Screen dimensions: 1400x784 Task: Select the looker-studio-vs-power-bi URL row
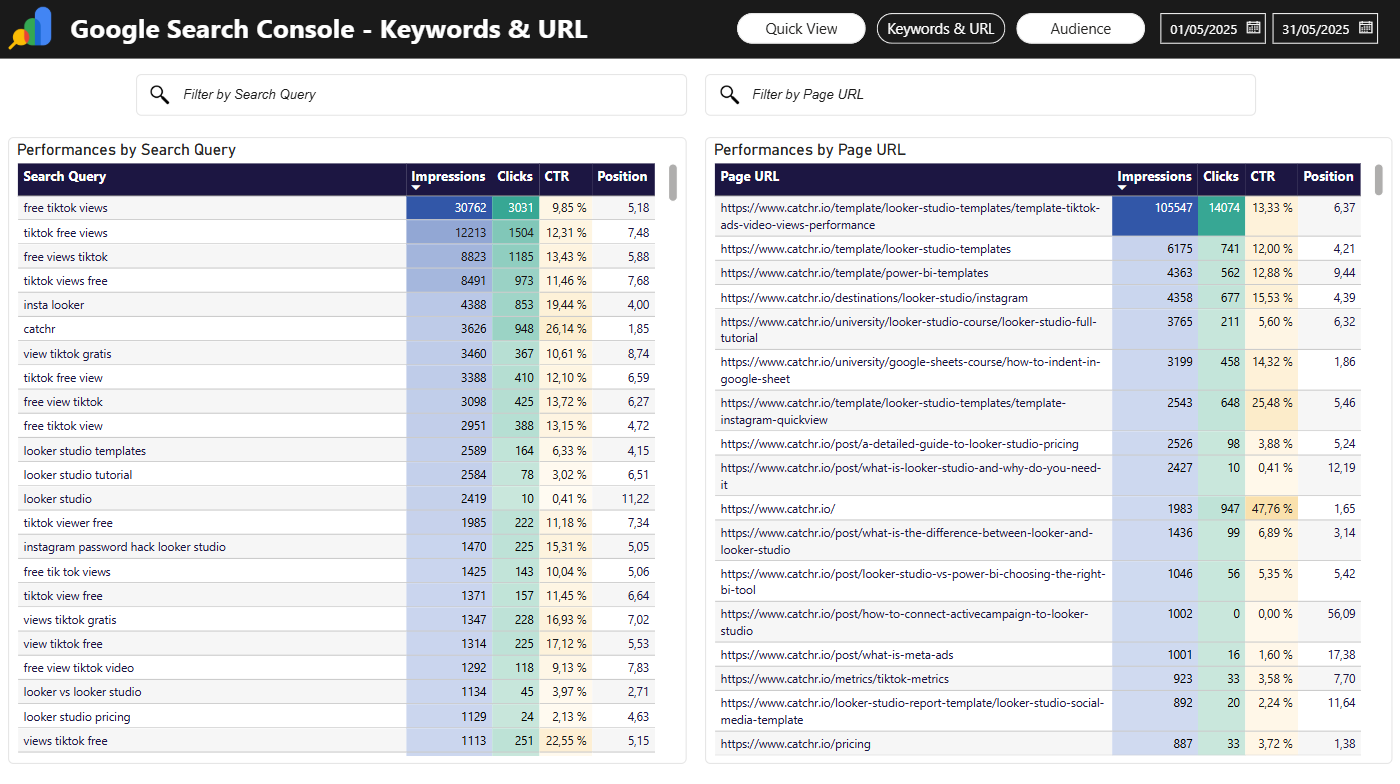pos(1037,581)
